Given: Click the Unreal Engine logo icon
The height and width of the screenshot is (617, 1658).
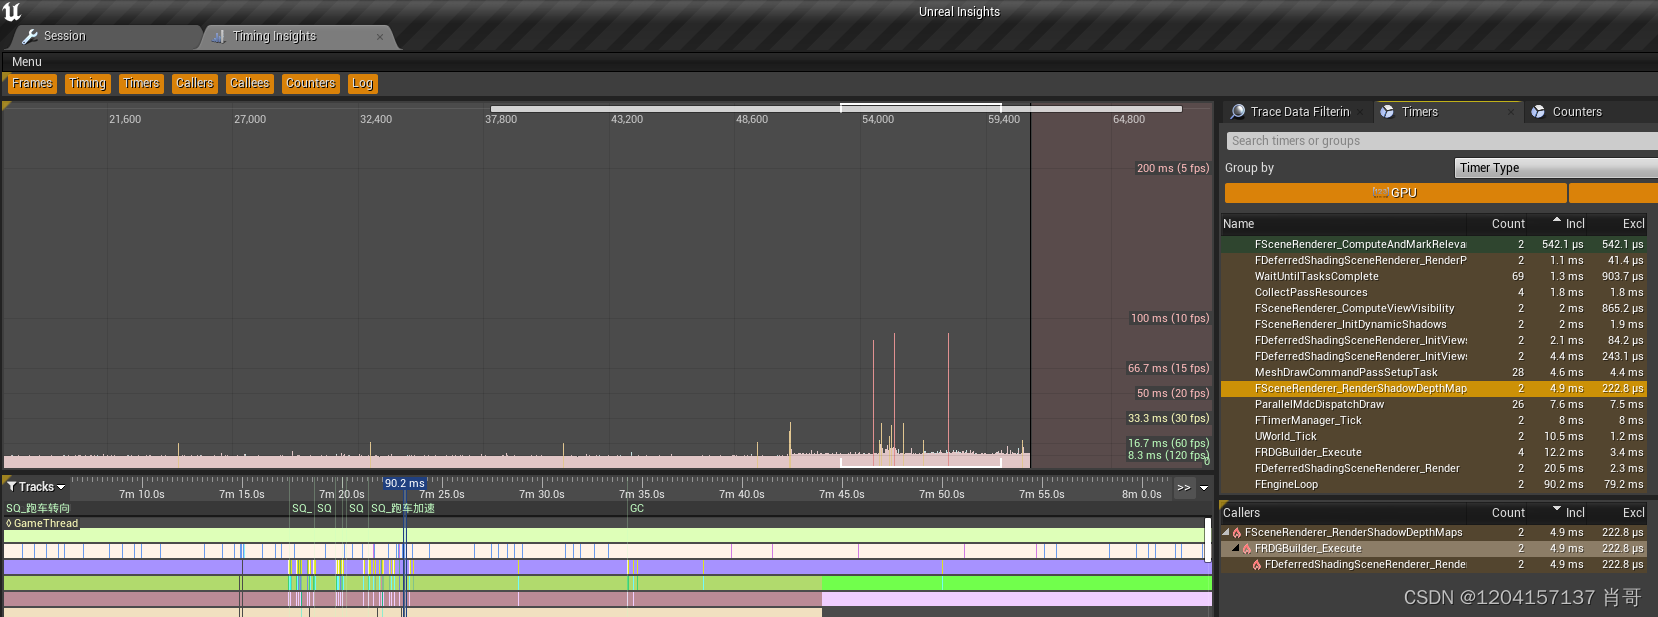Looking at the screenshot, I should [x=12, y=12].
